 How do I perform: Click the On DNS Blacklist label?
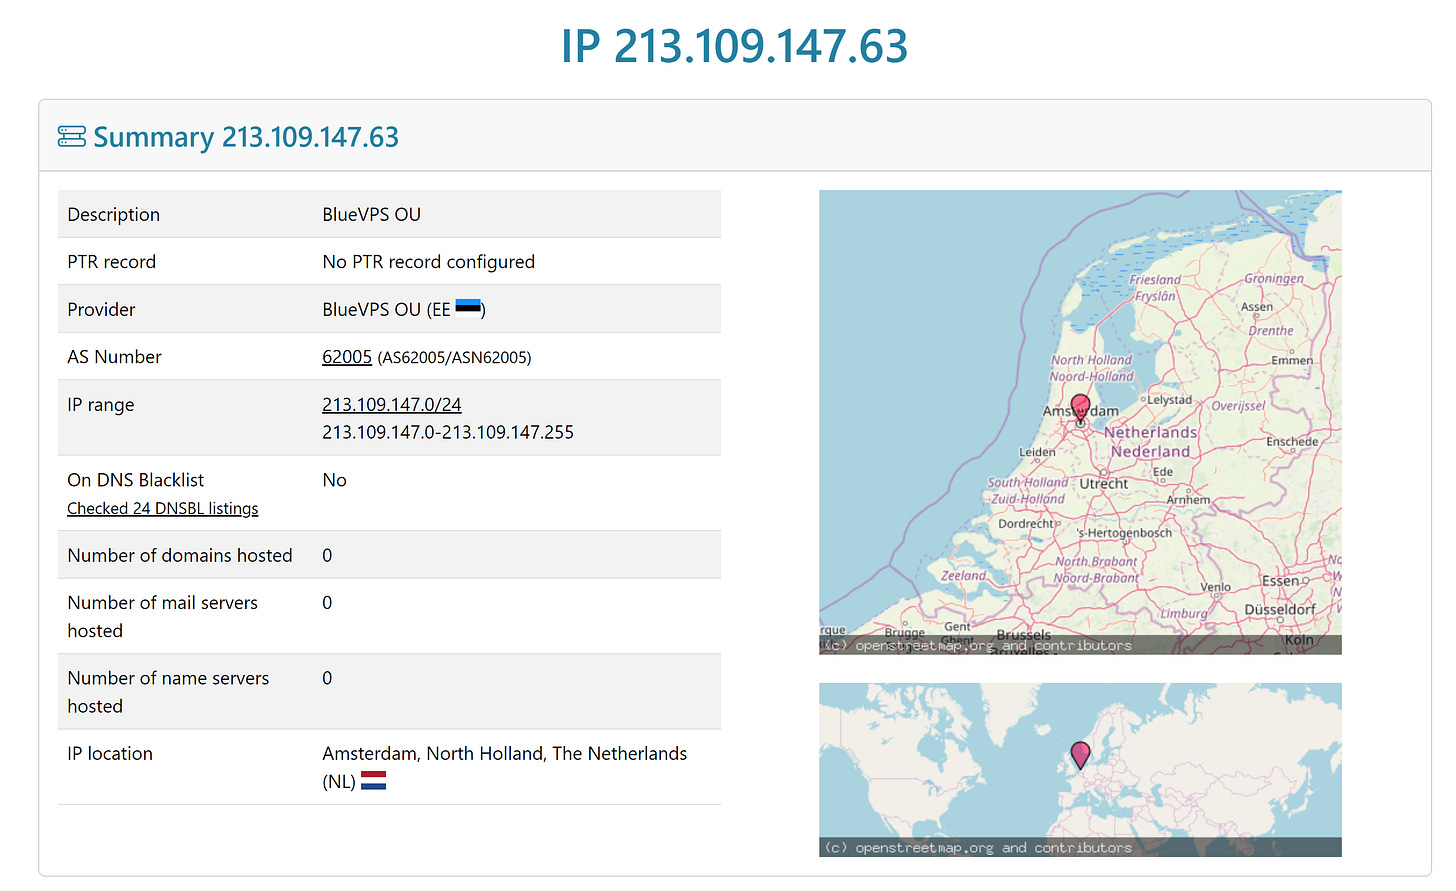(136, 480)
